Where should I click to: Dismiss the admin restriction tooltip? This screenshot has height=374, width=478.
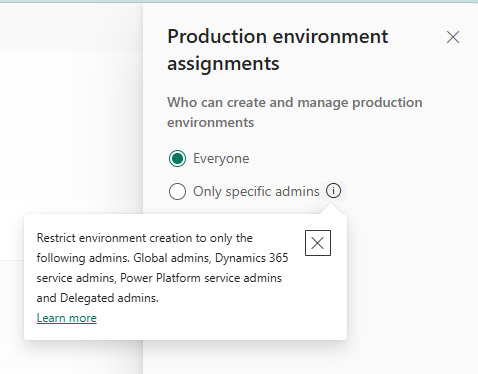(x=318, y=243)
